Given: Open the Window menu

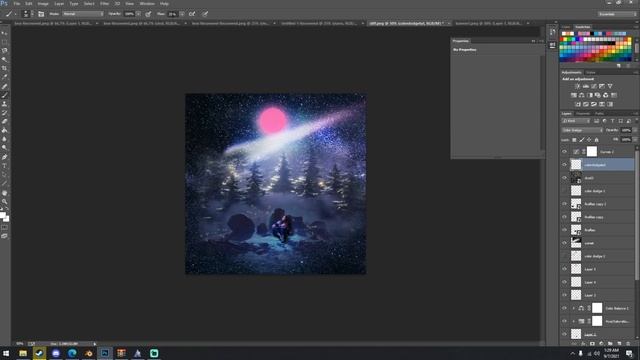Looking at the screenshot, I should click(147, 4).
